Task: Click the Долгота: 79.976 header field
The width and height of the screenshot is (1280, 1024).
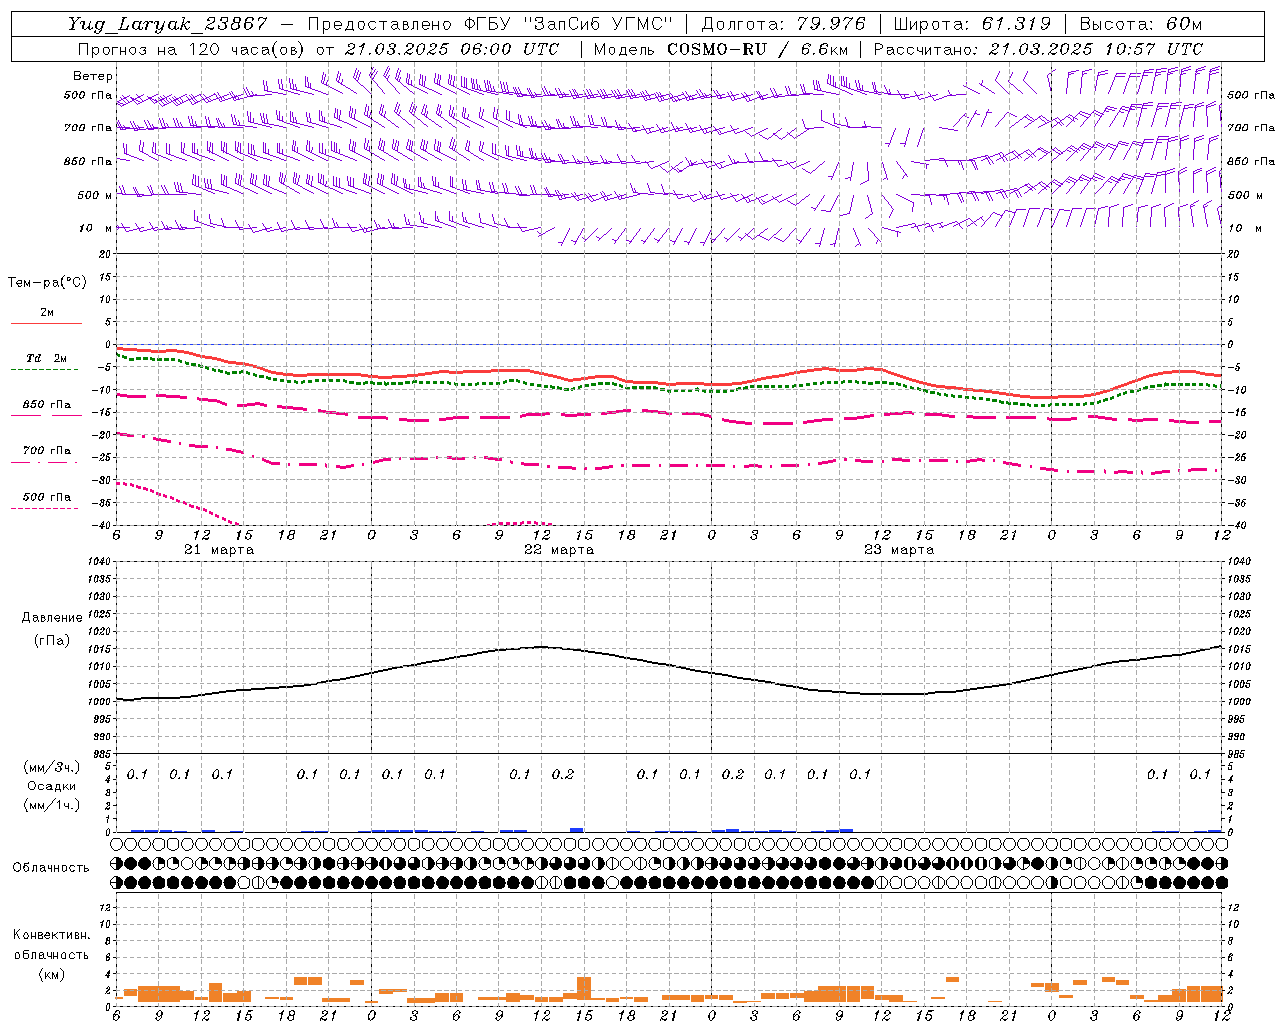Action: pos(784,25)
